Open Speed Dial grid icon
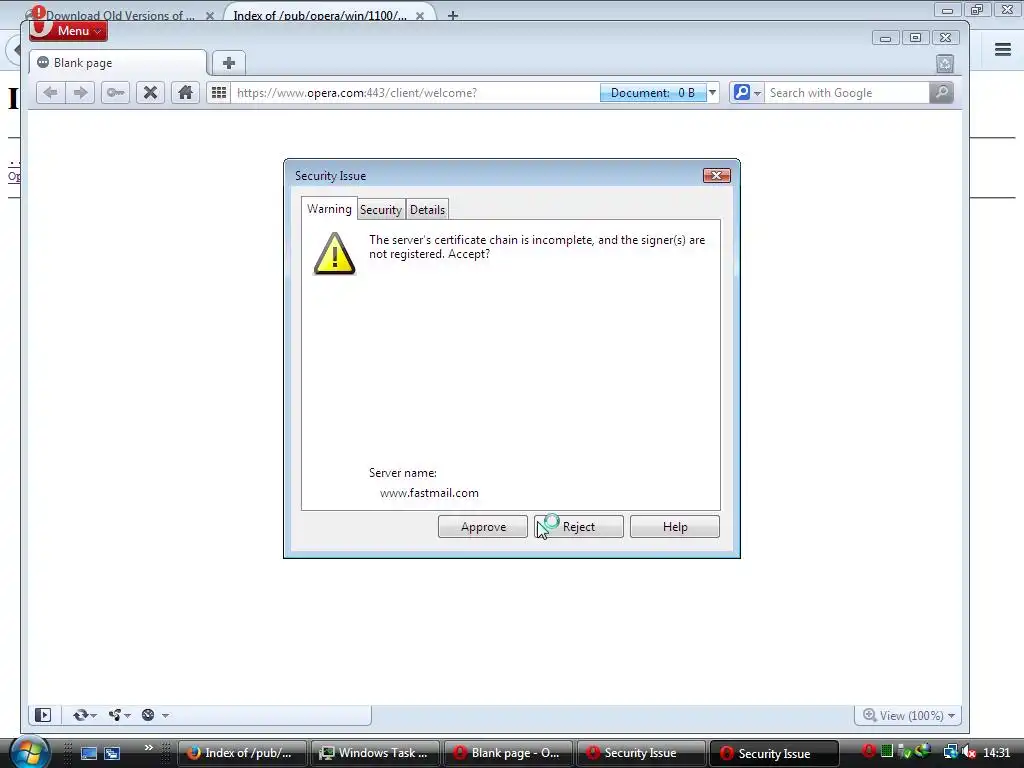 click(219, 93)
